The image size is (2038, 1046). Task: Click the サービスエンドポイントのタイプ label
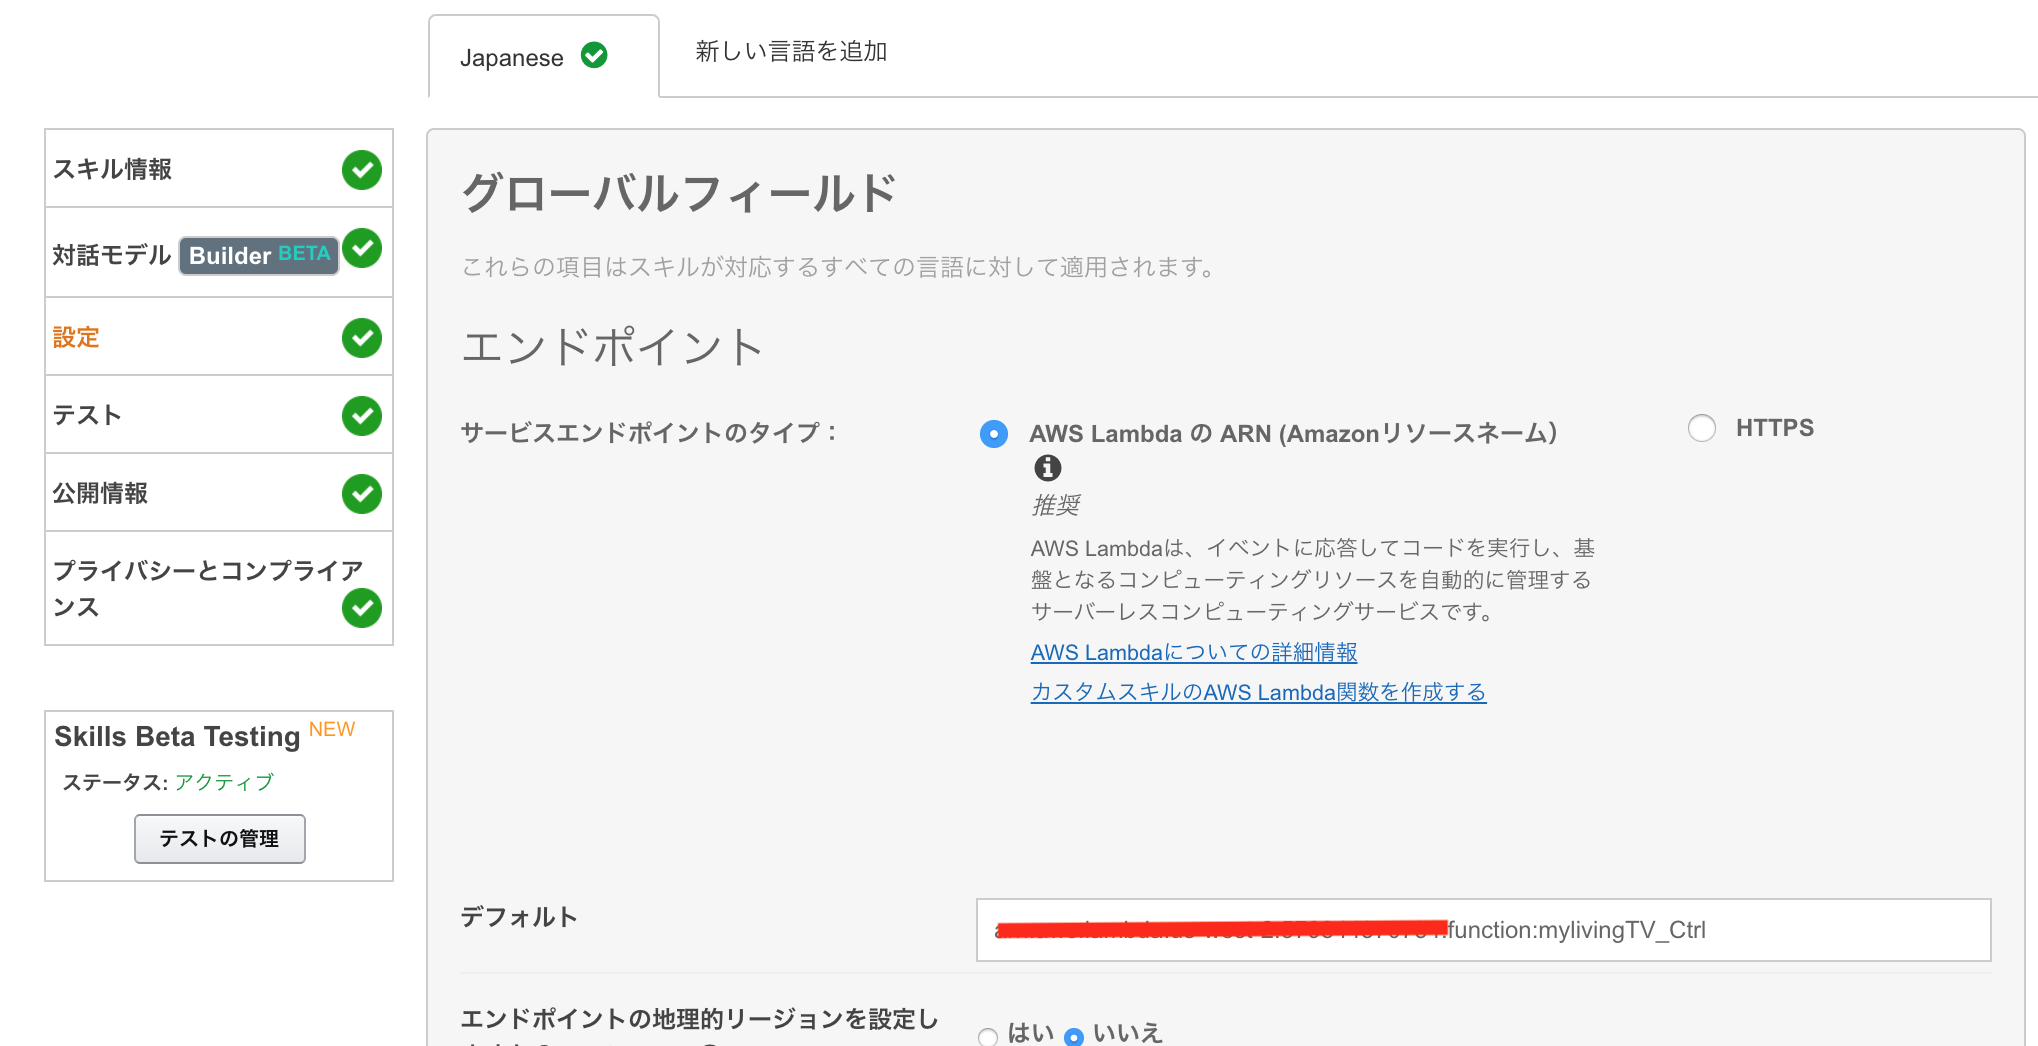[649, 432]
